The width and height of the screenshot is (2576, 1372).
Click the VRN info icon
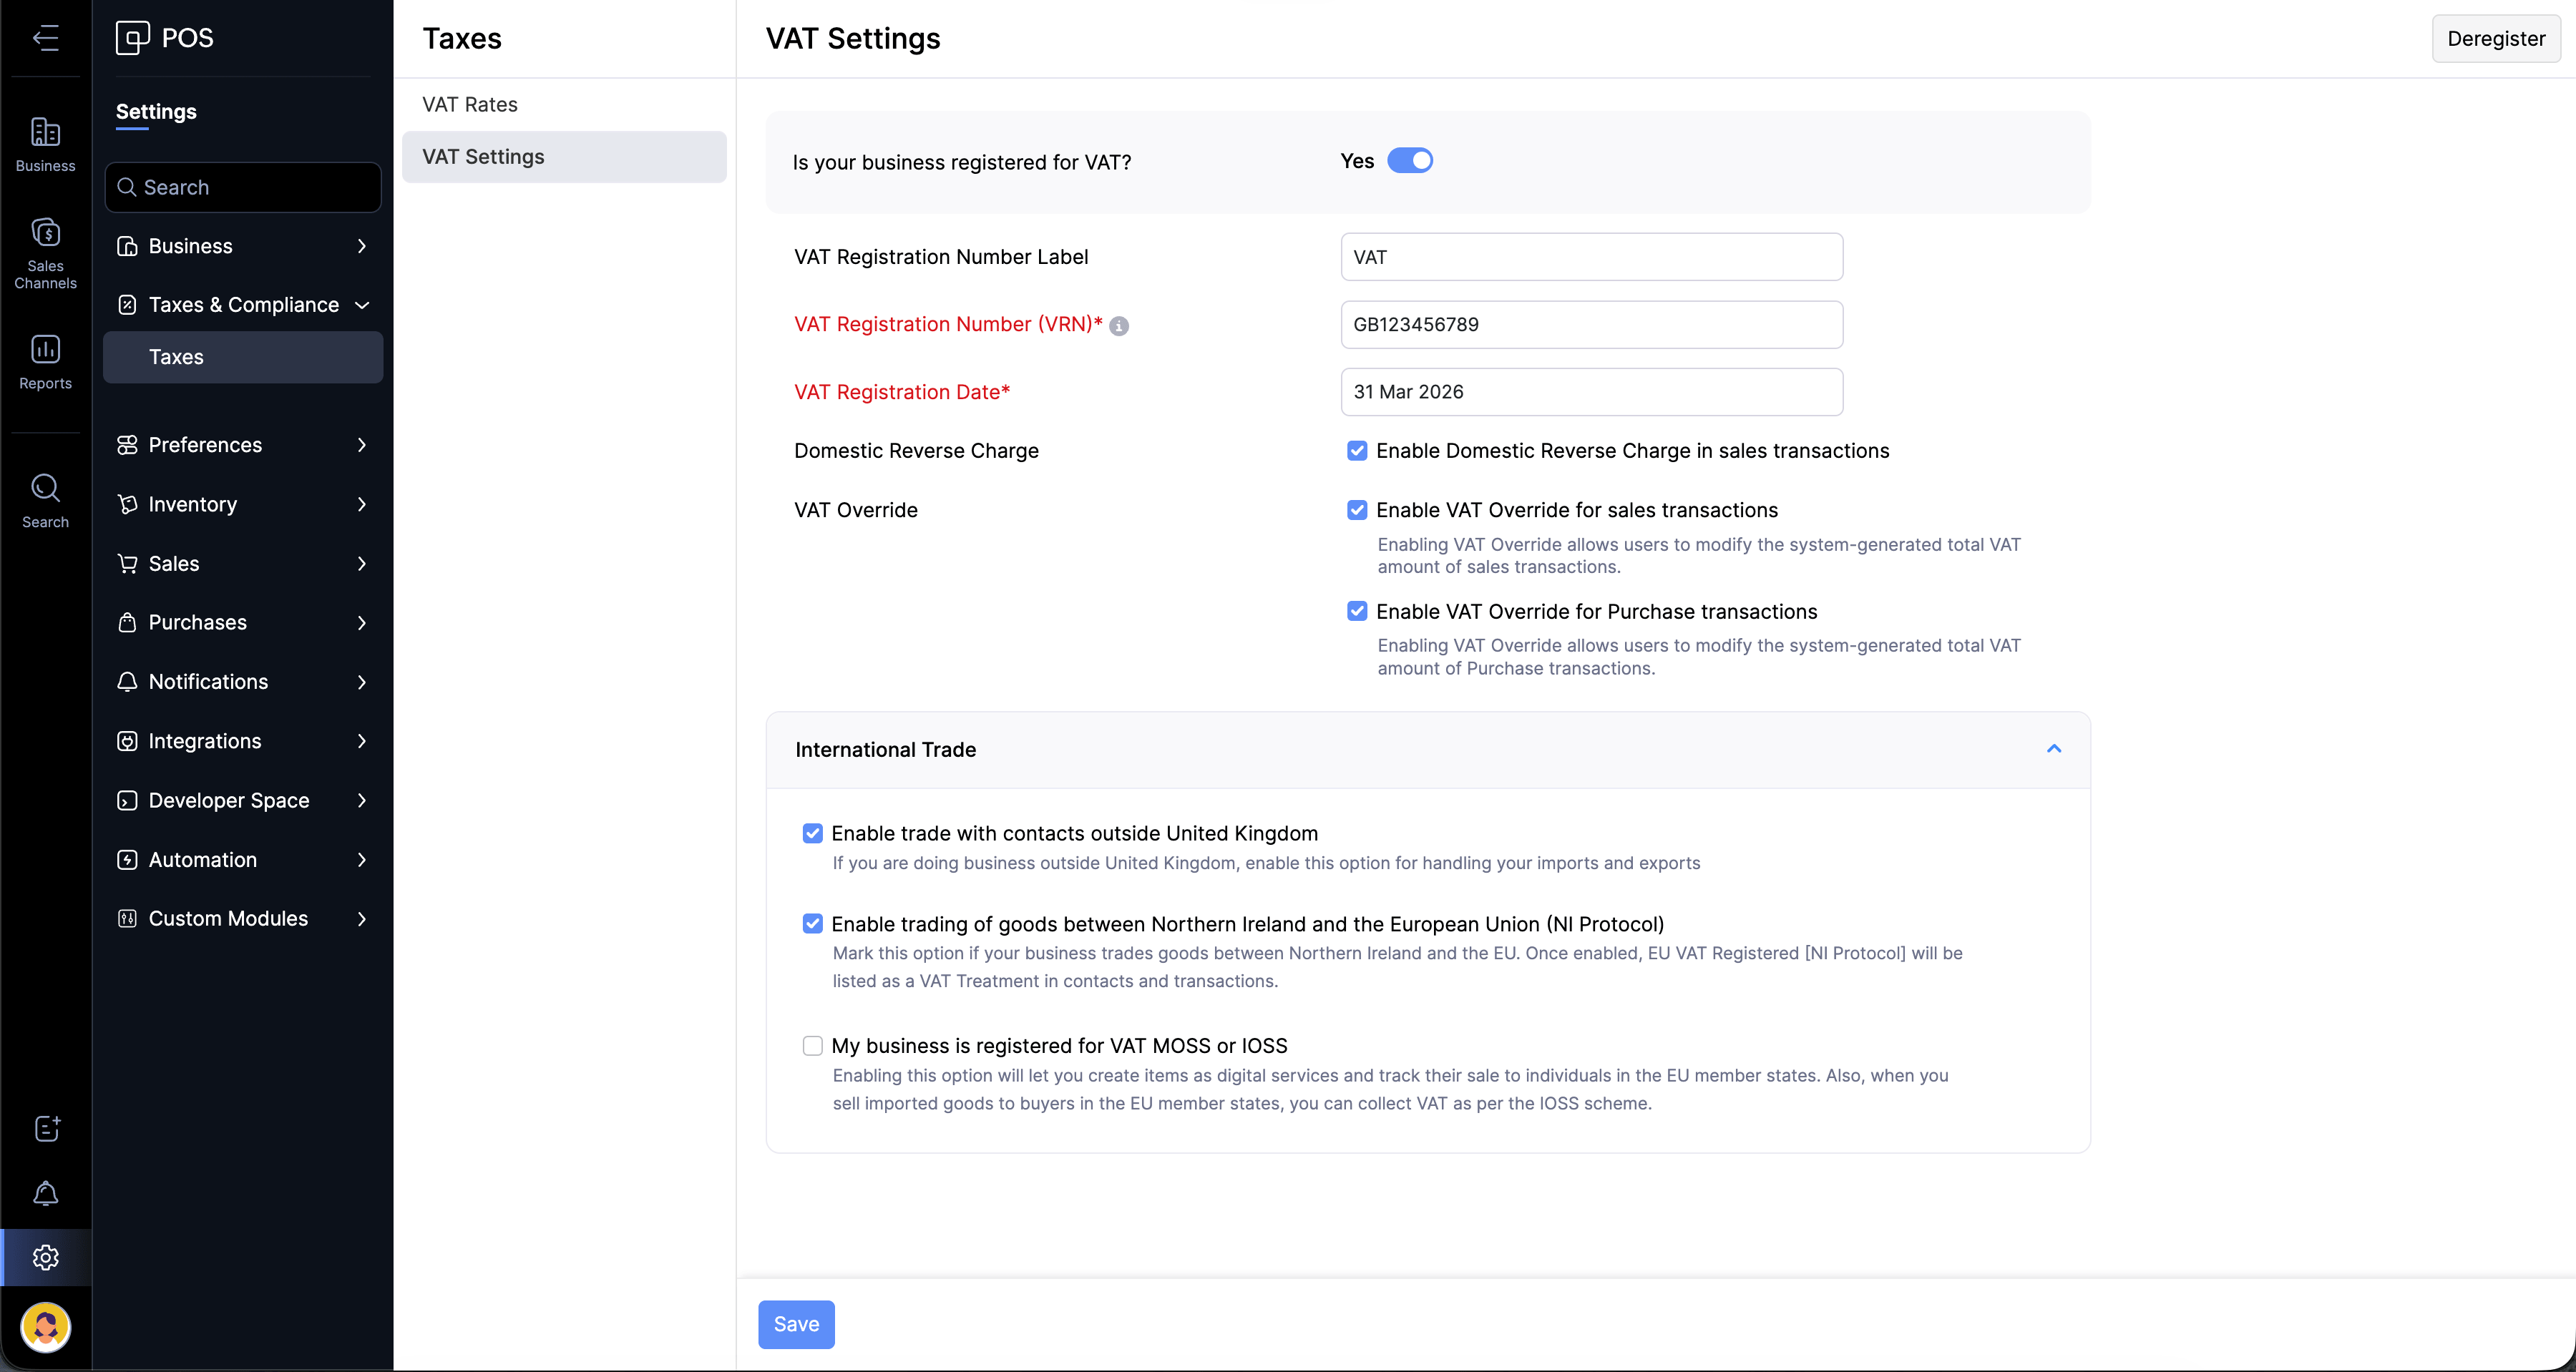1119,326
